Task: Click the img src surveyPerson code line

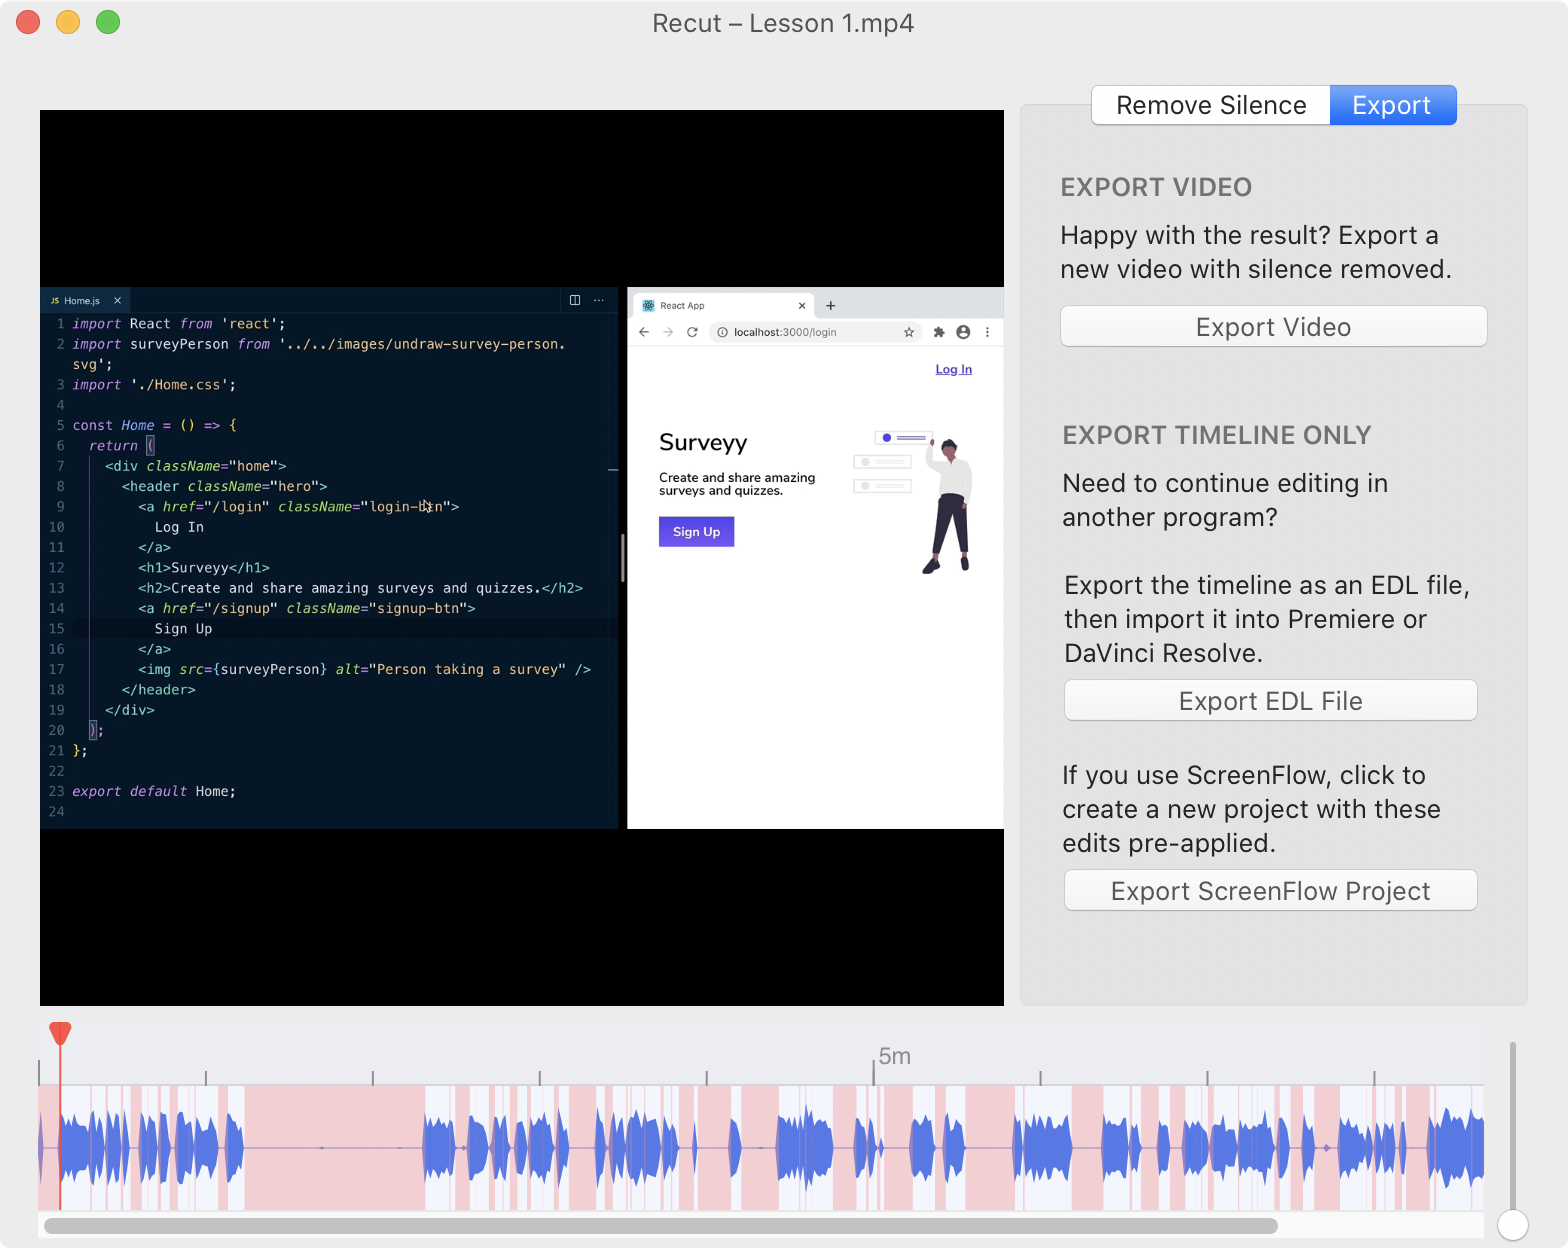Action: click(364, 669)
